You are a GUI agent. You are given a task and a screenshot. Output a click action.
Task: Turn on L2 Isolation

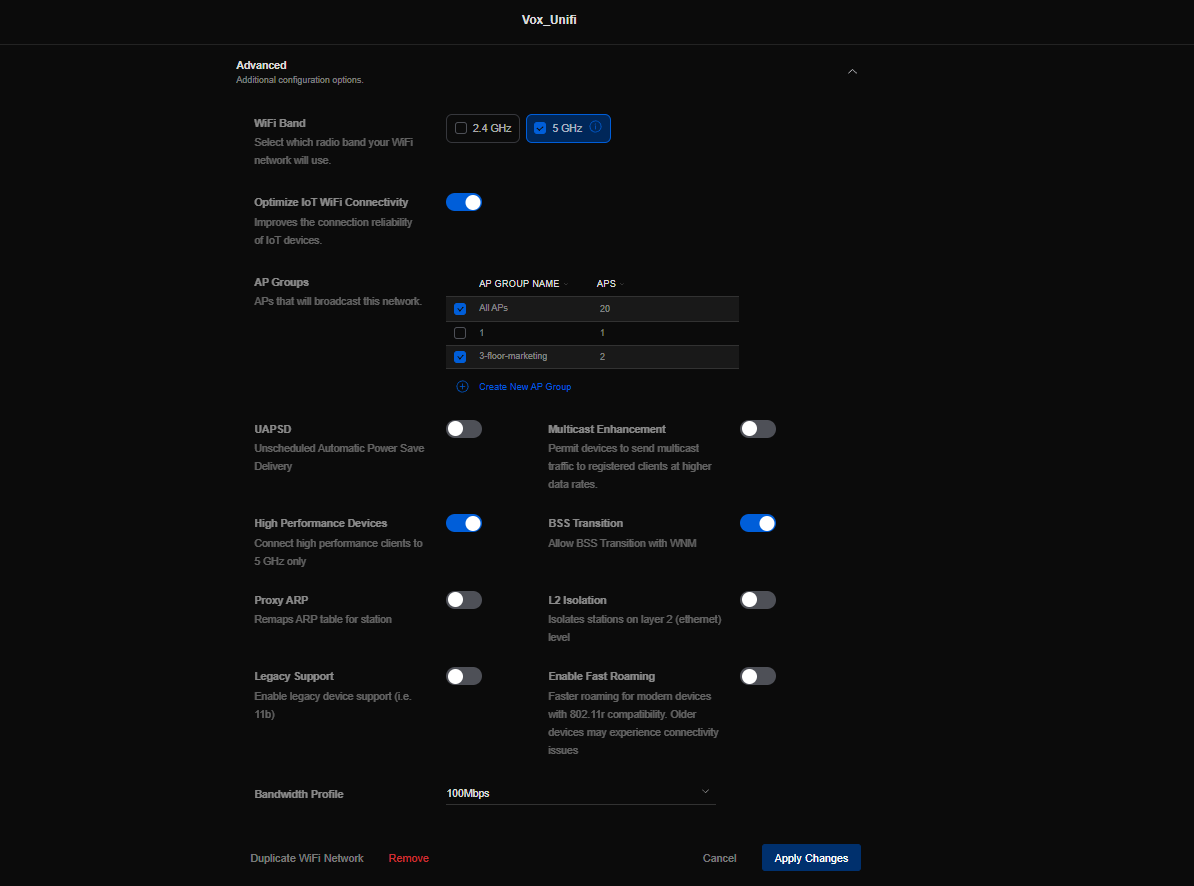point(757,600)
